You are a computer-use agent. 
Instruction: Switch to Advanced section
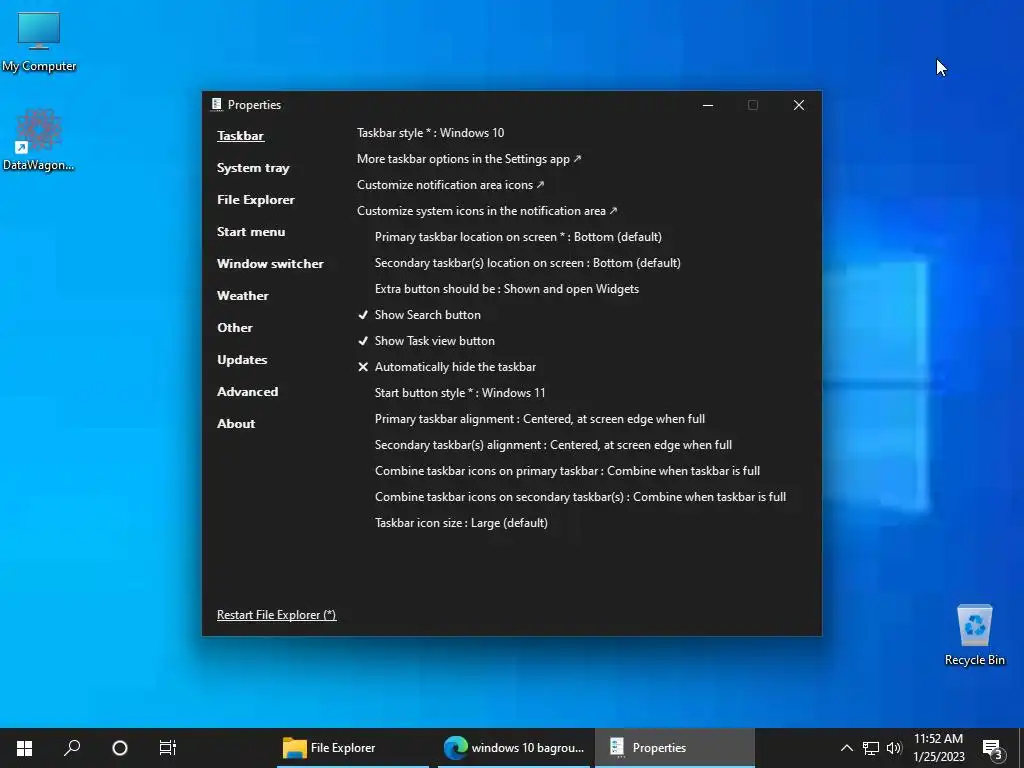[248, 392]
